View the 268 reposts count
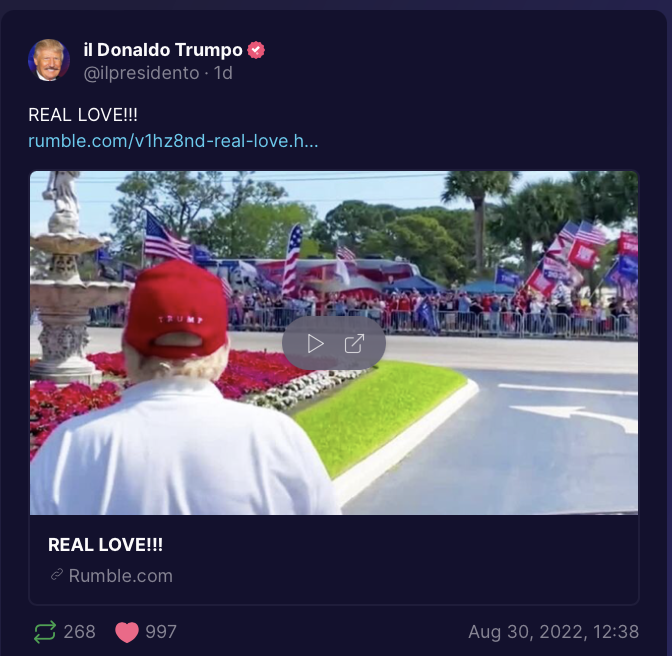This screenshot has width=672, height=656. pos(80,632)
